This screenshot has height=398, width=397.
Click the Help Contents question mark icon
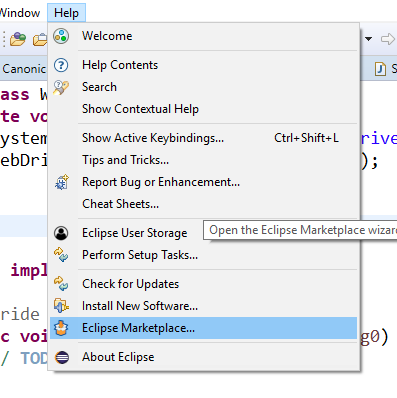61,65
